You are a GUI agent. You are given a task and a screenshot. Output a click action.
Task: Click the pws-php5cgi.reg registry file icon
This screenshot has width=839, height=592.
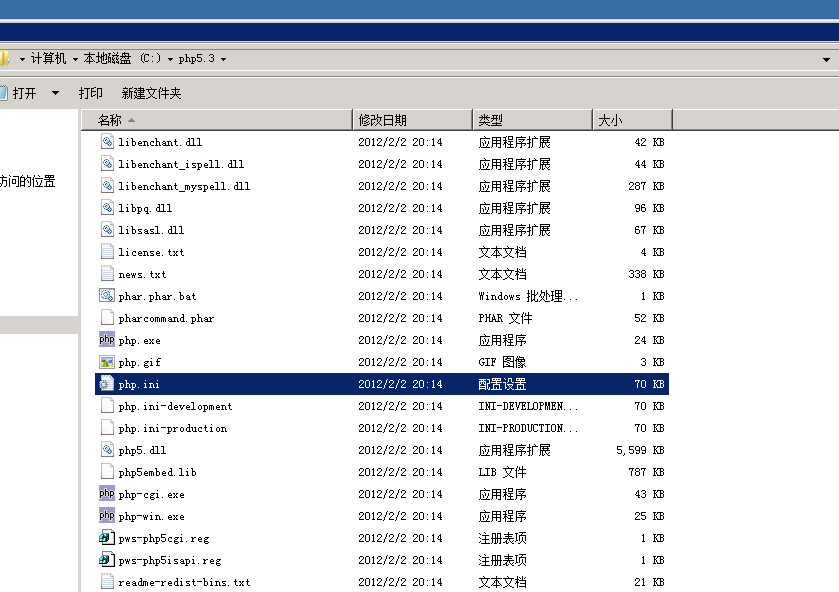pyautogui.click(x=106, y=538)
